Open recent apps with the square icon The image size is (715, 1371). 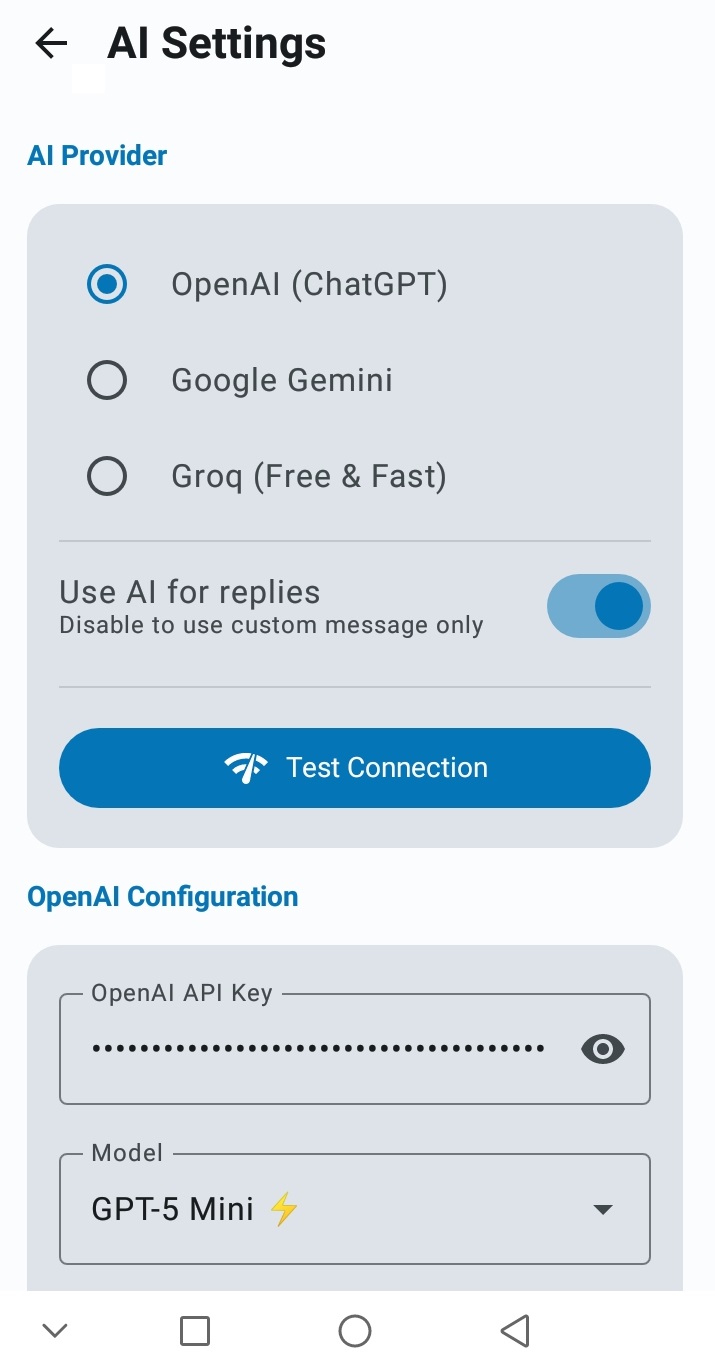pos(195,1330)
